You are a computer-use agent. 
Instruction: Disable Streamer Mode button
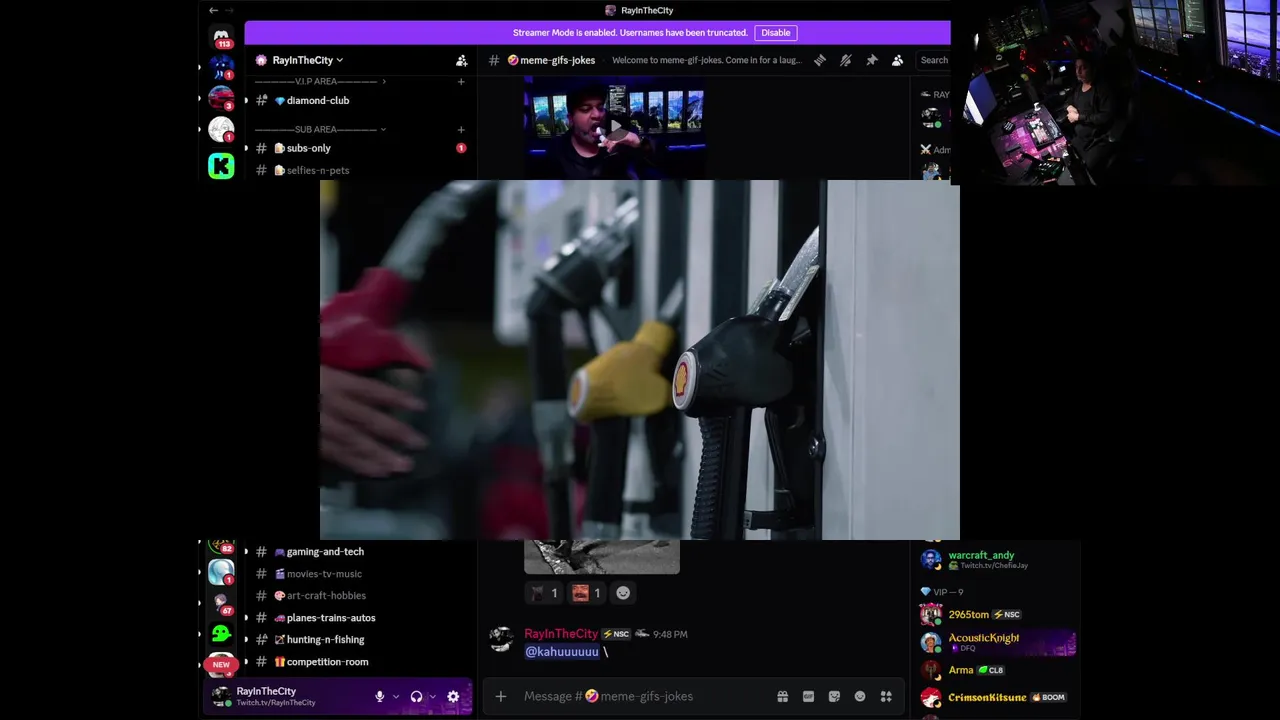pyautogui.click(x=776, y=33)
